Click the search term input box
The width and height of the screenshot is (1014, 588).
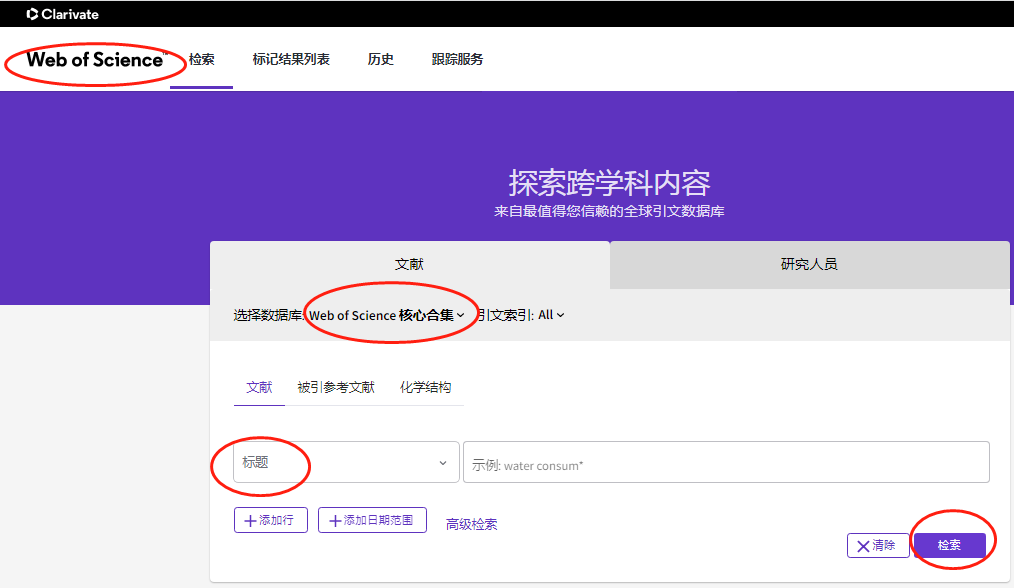pos(725,464)
